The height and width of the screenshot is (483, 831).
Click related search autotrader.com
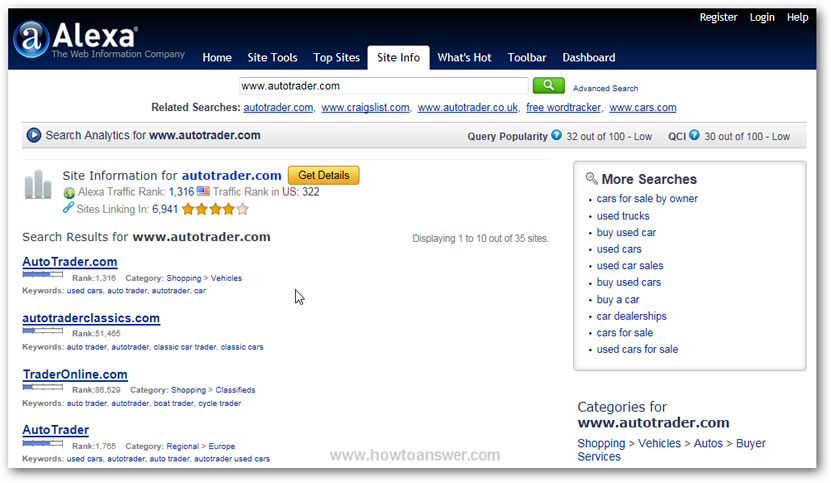(x=278, y=107)
